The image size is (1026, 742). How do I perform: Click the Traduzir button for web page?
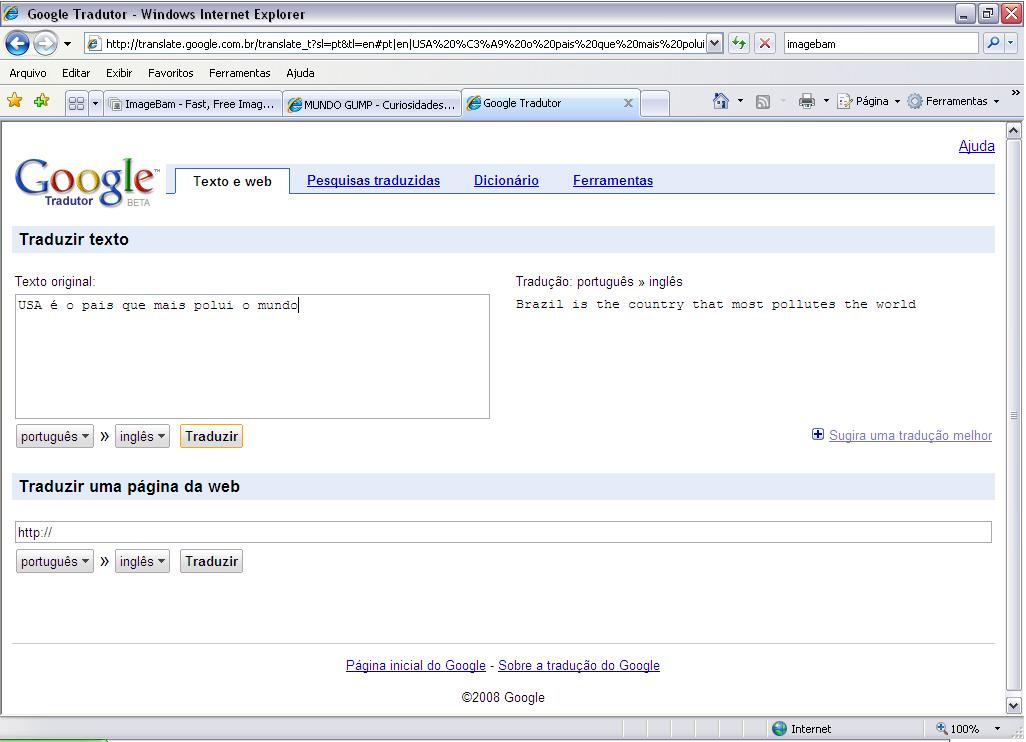tap(211, 561)
